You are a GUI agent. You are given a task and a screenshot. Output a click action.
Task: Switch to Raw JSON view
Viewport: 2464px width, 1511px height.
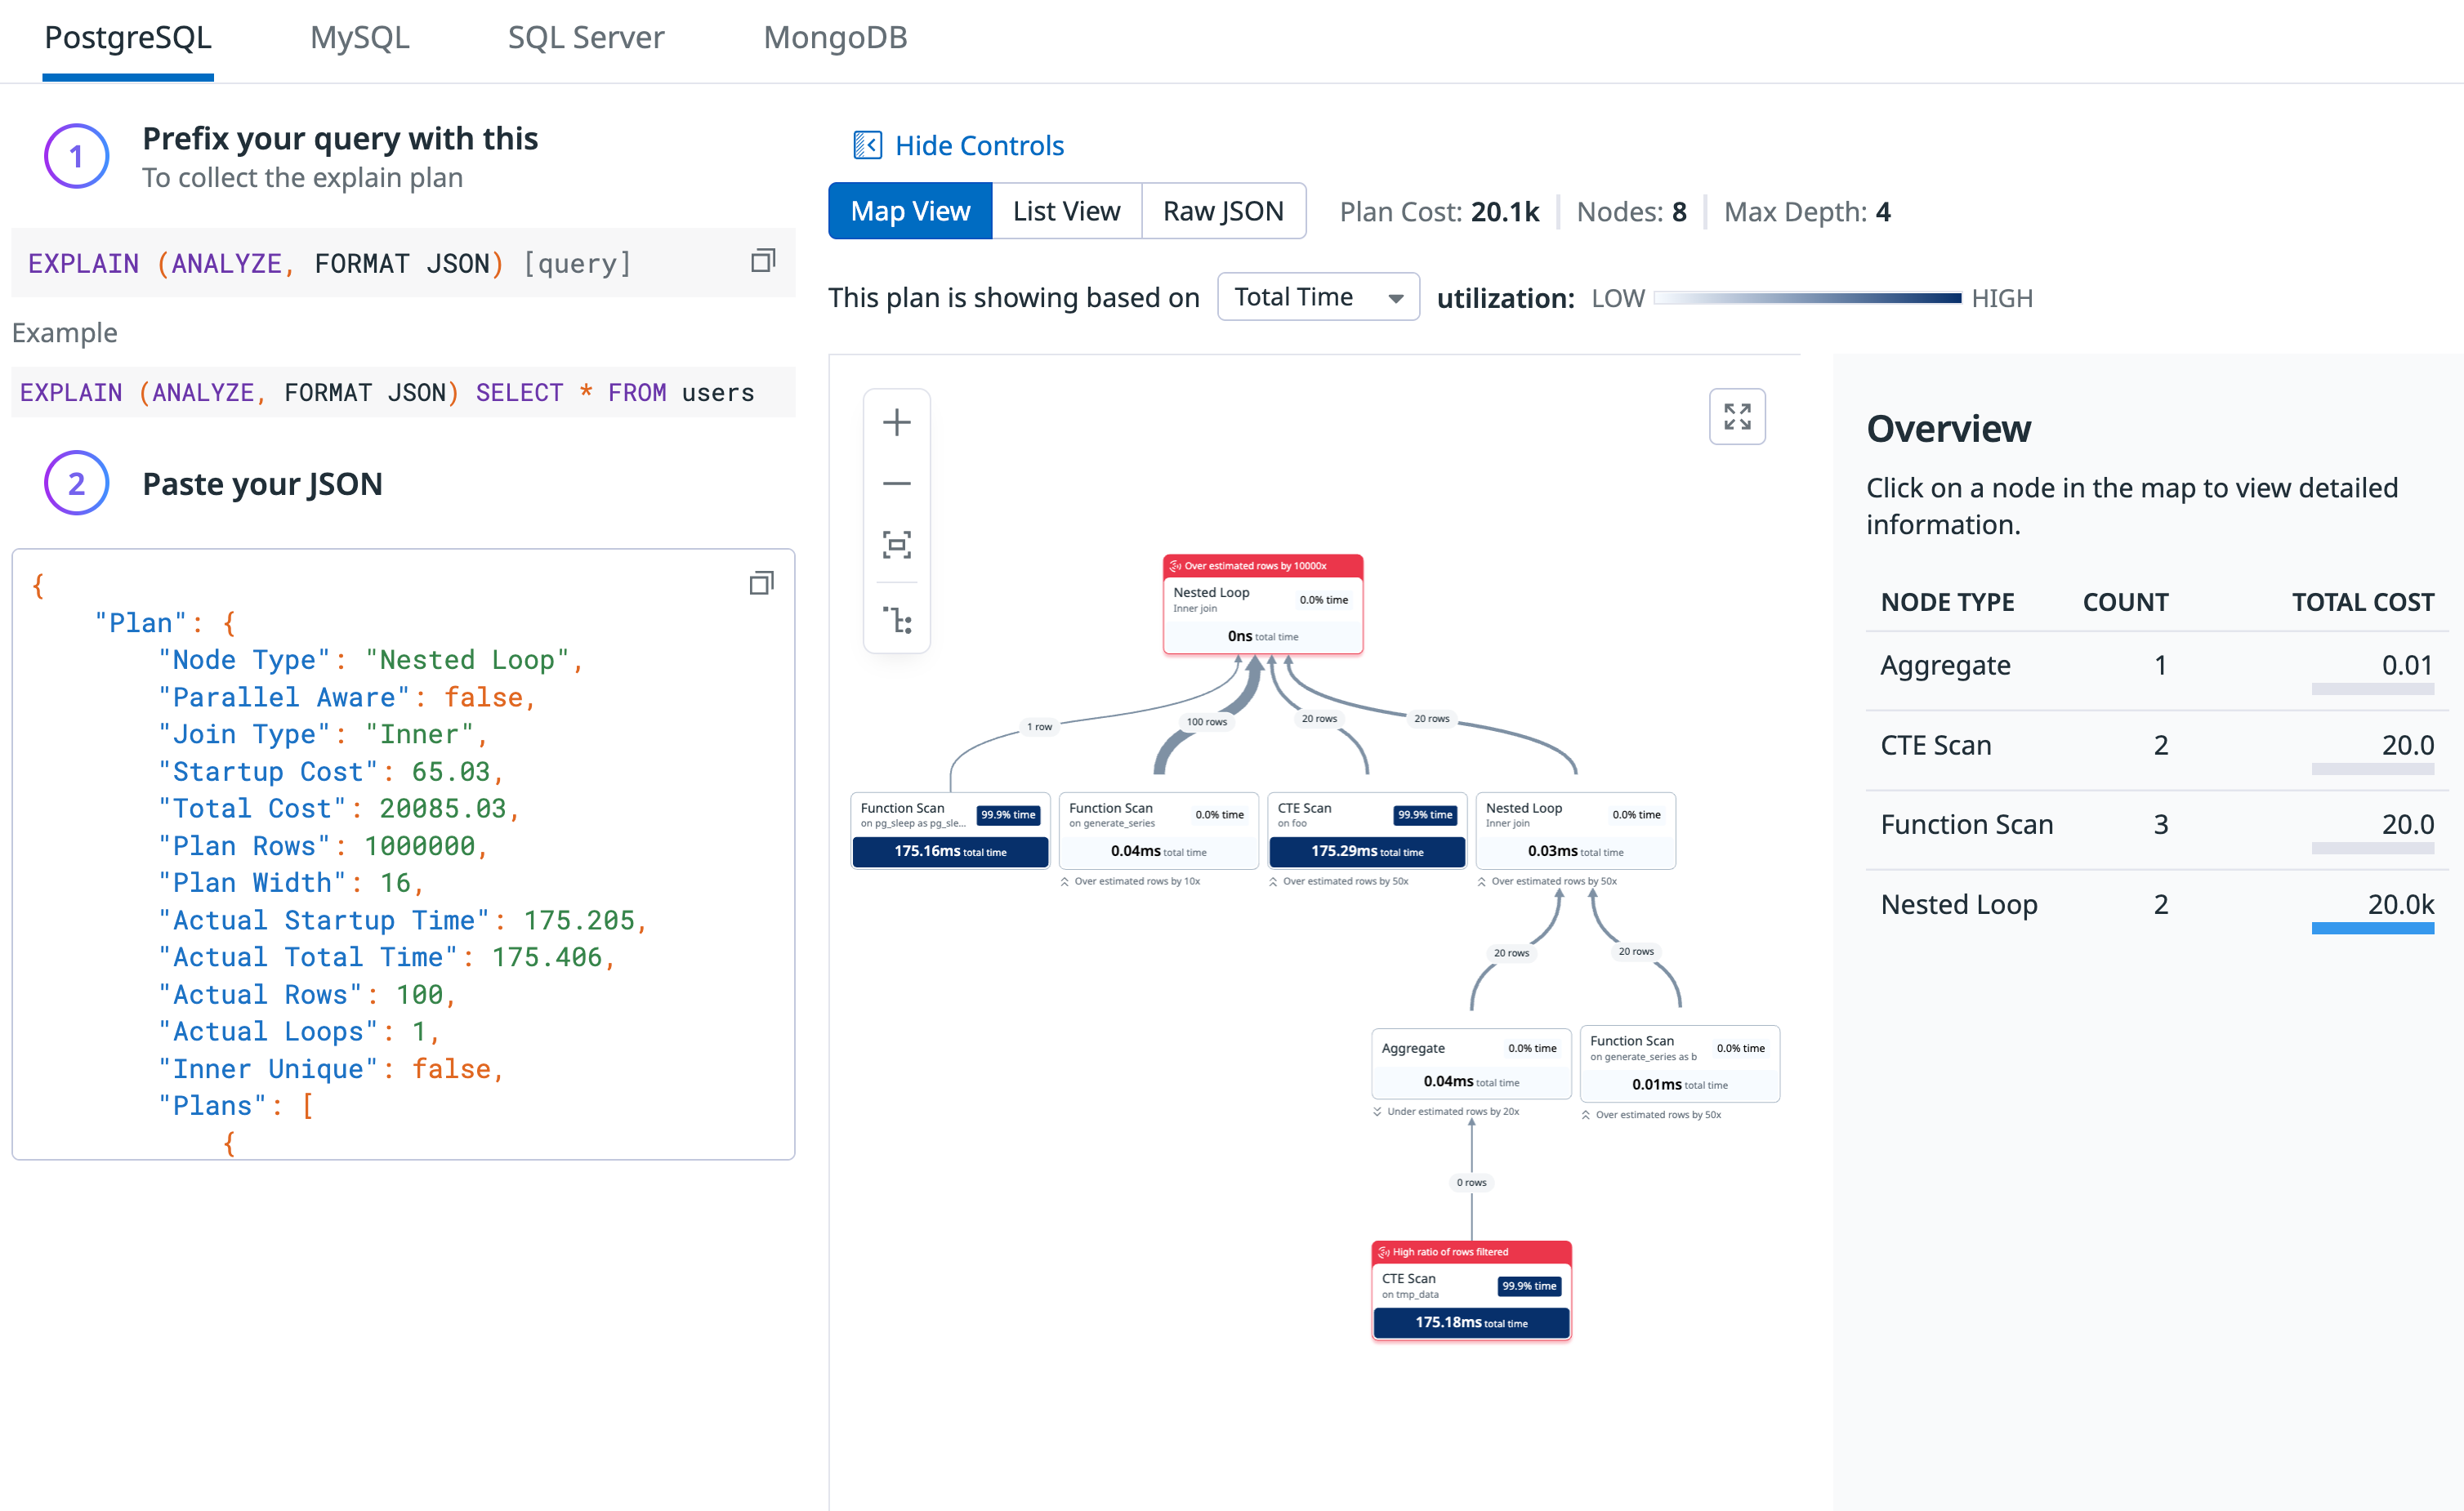[1223, 211]
